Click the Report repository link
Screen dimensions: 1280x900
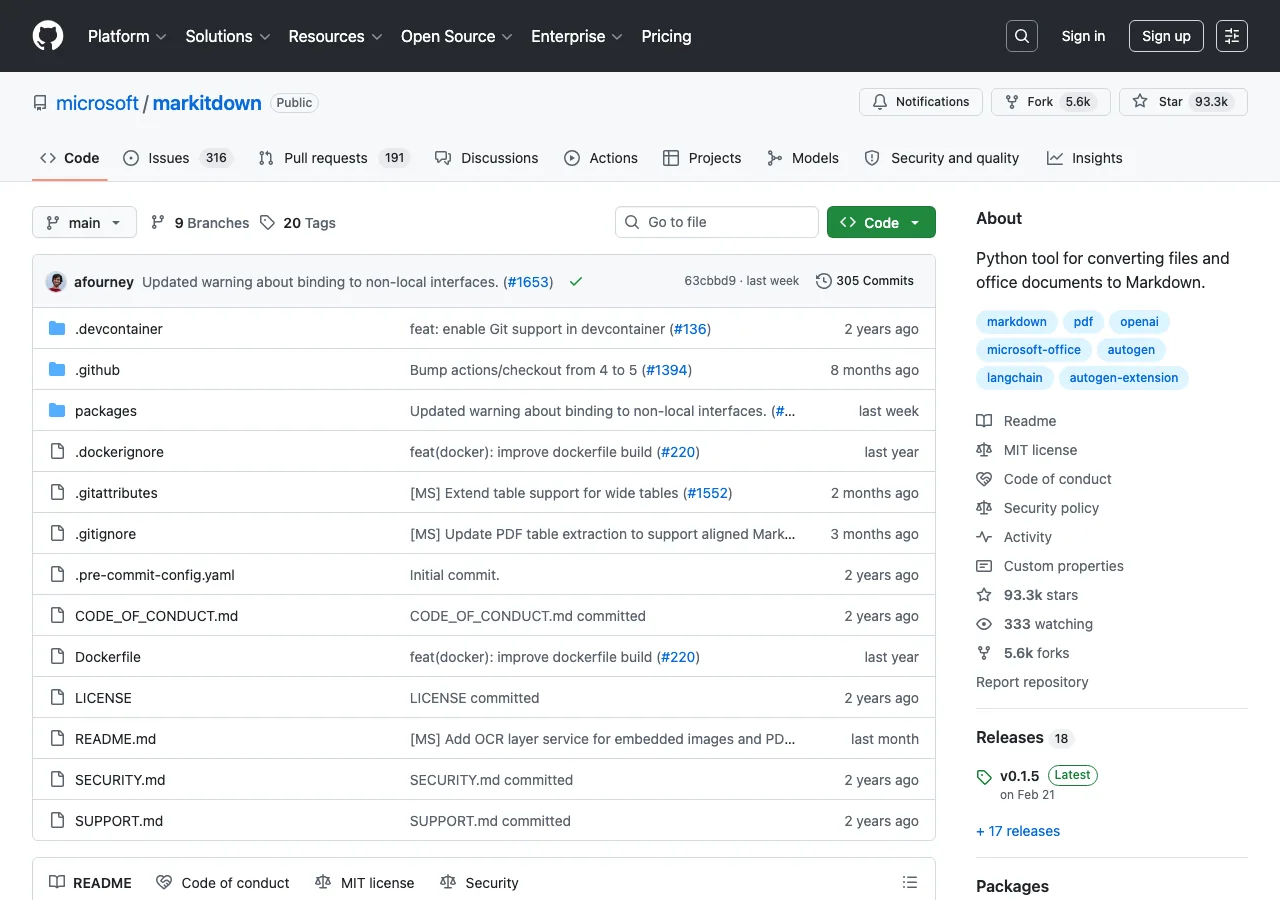coord(1032,682)
